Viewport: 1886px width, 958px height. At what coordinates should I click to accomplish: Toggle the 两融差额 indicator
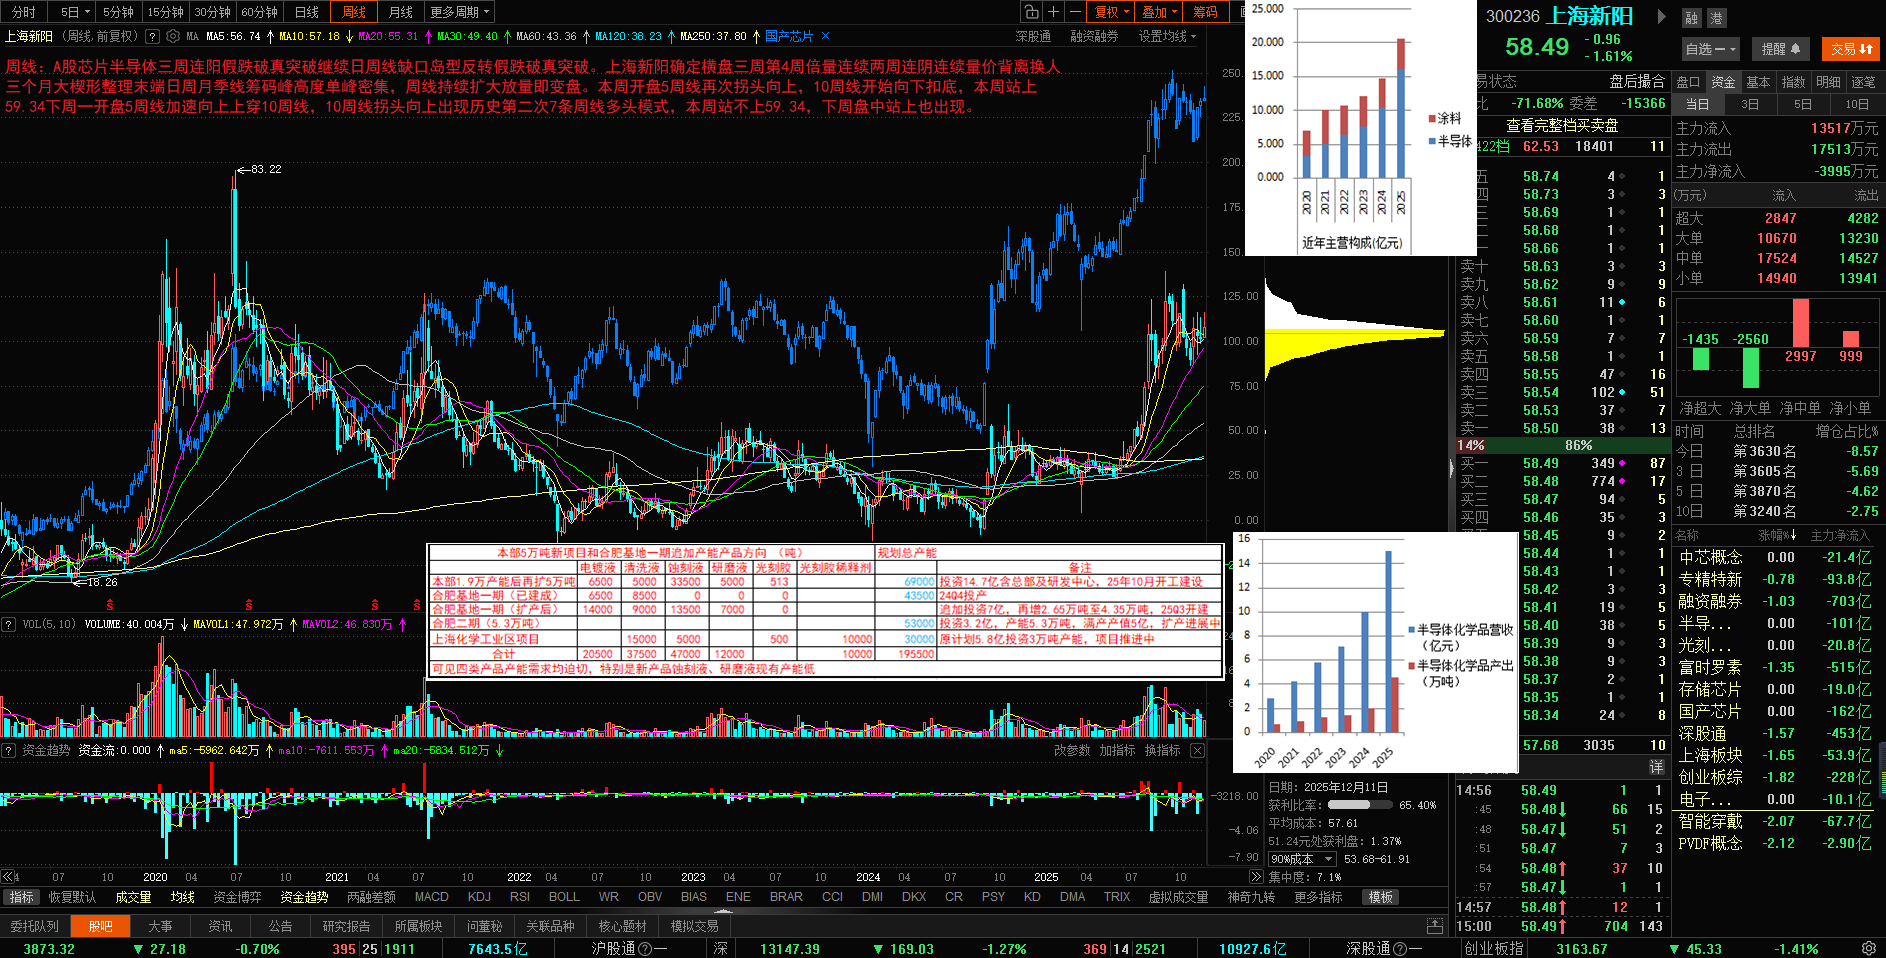point(371,897)
